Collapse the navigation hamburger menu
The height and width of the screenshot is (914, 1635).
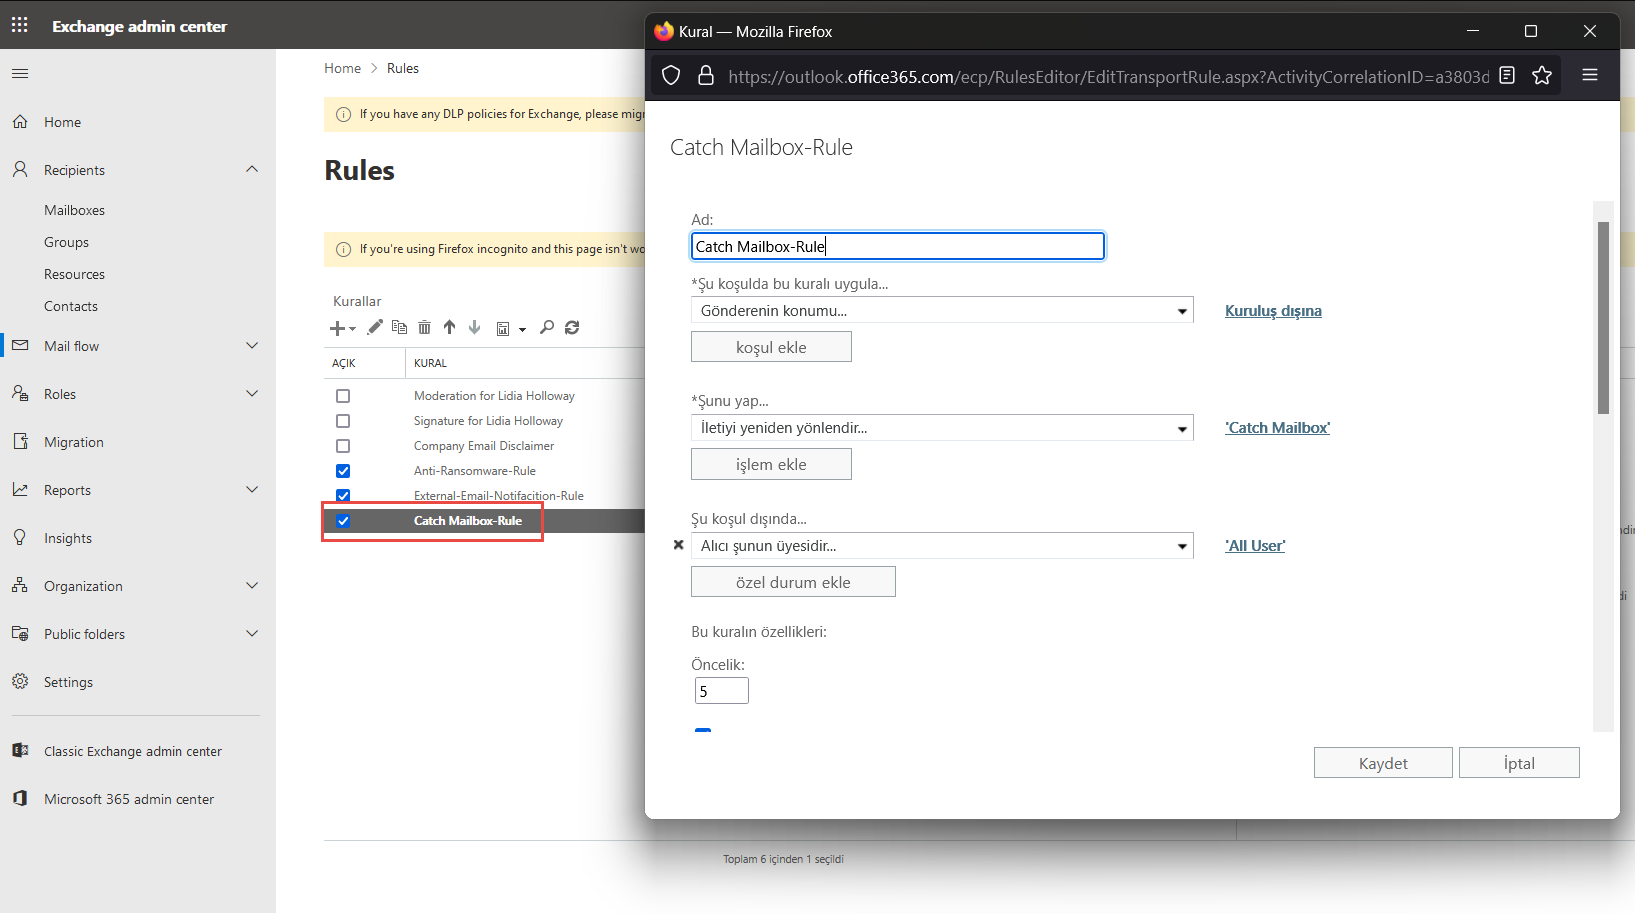pyautogui.click(x=20, y=73)
